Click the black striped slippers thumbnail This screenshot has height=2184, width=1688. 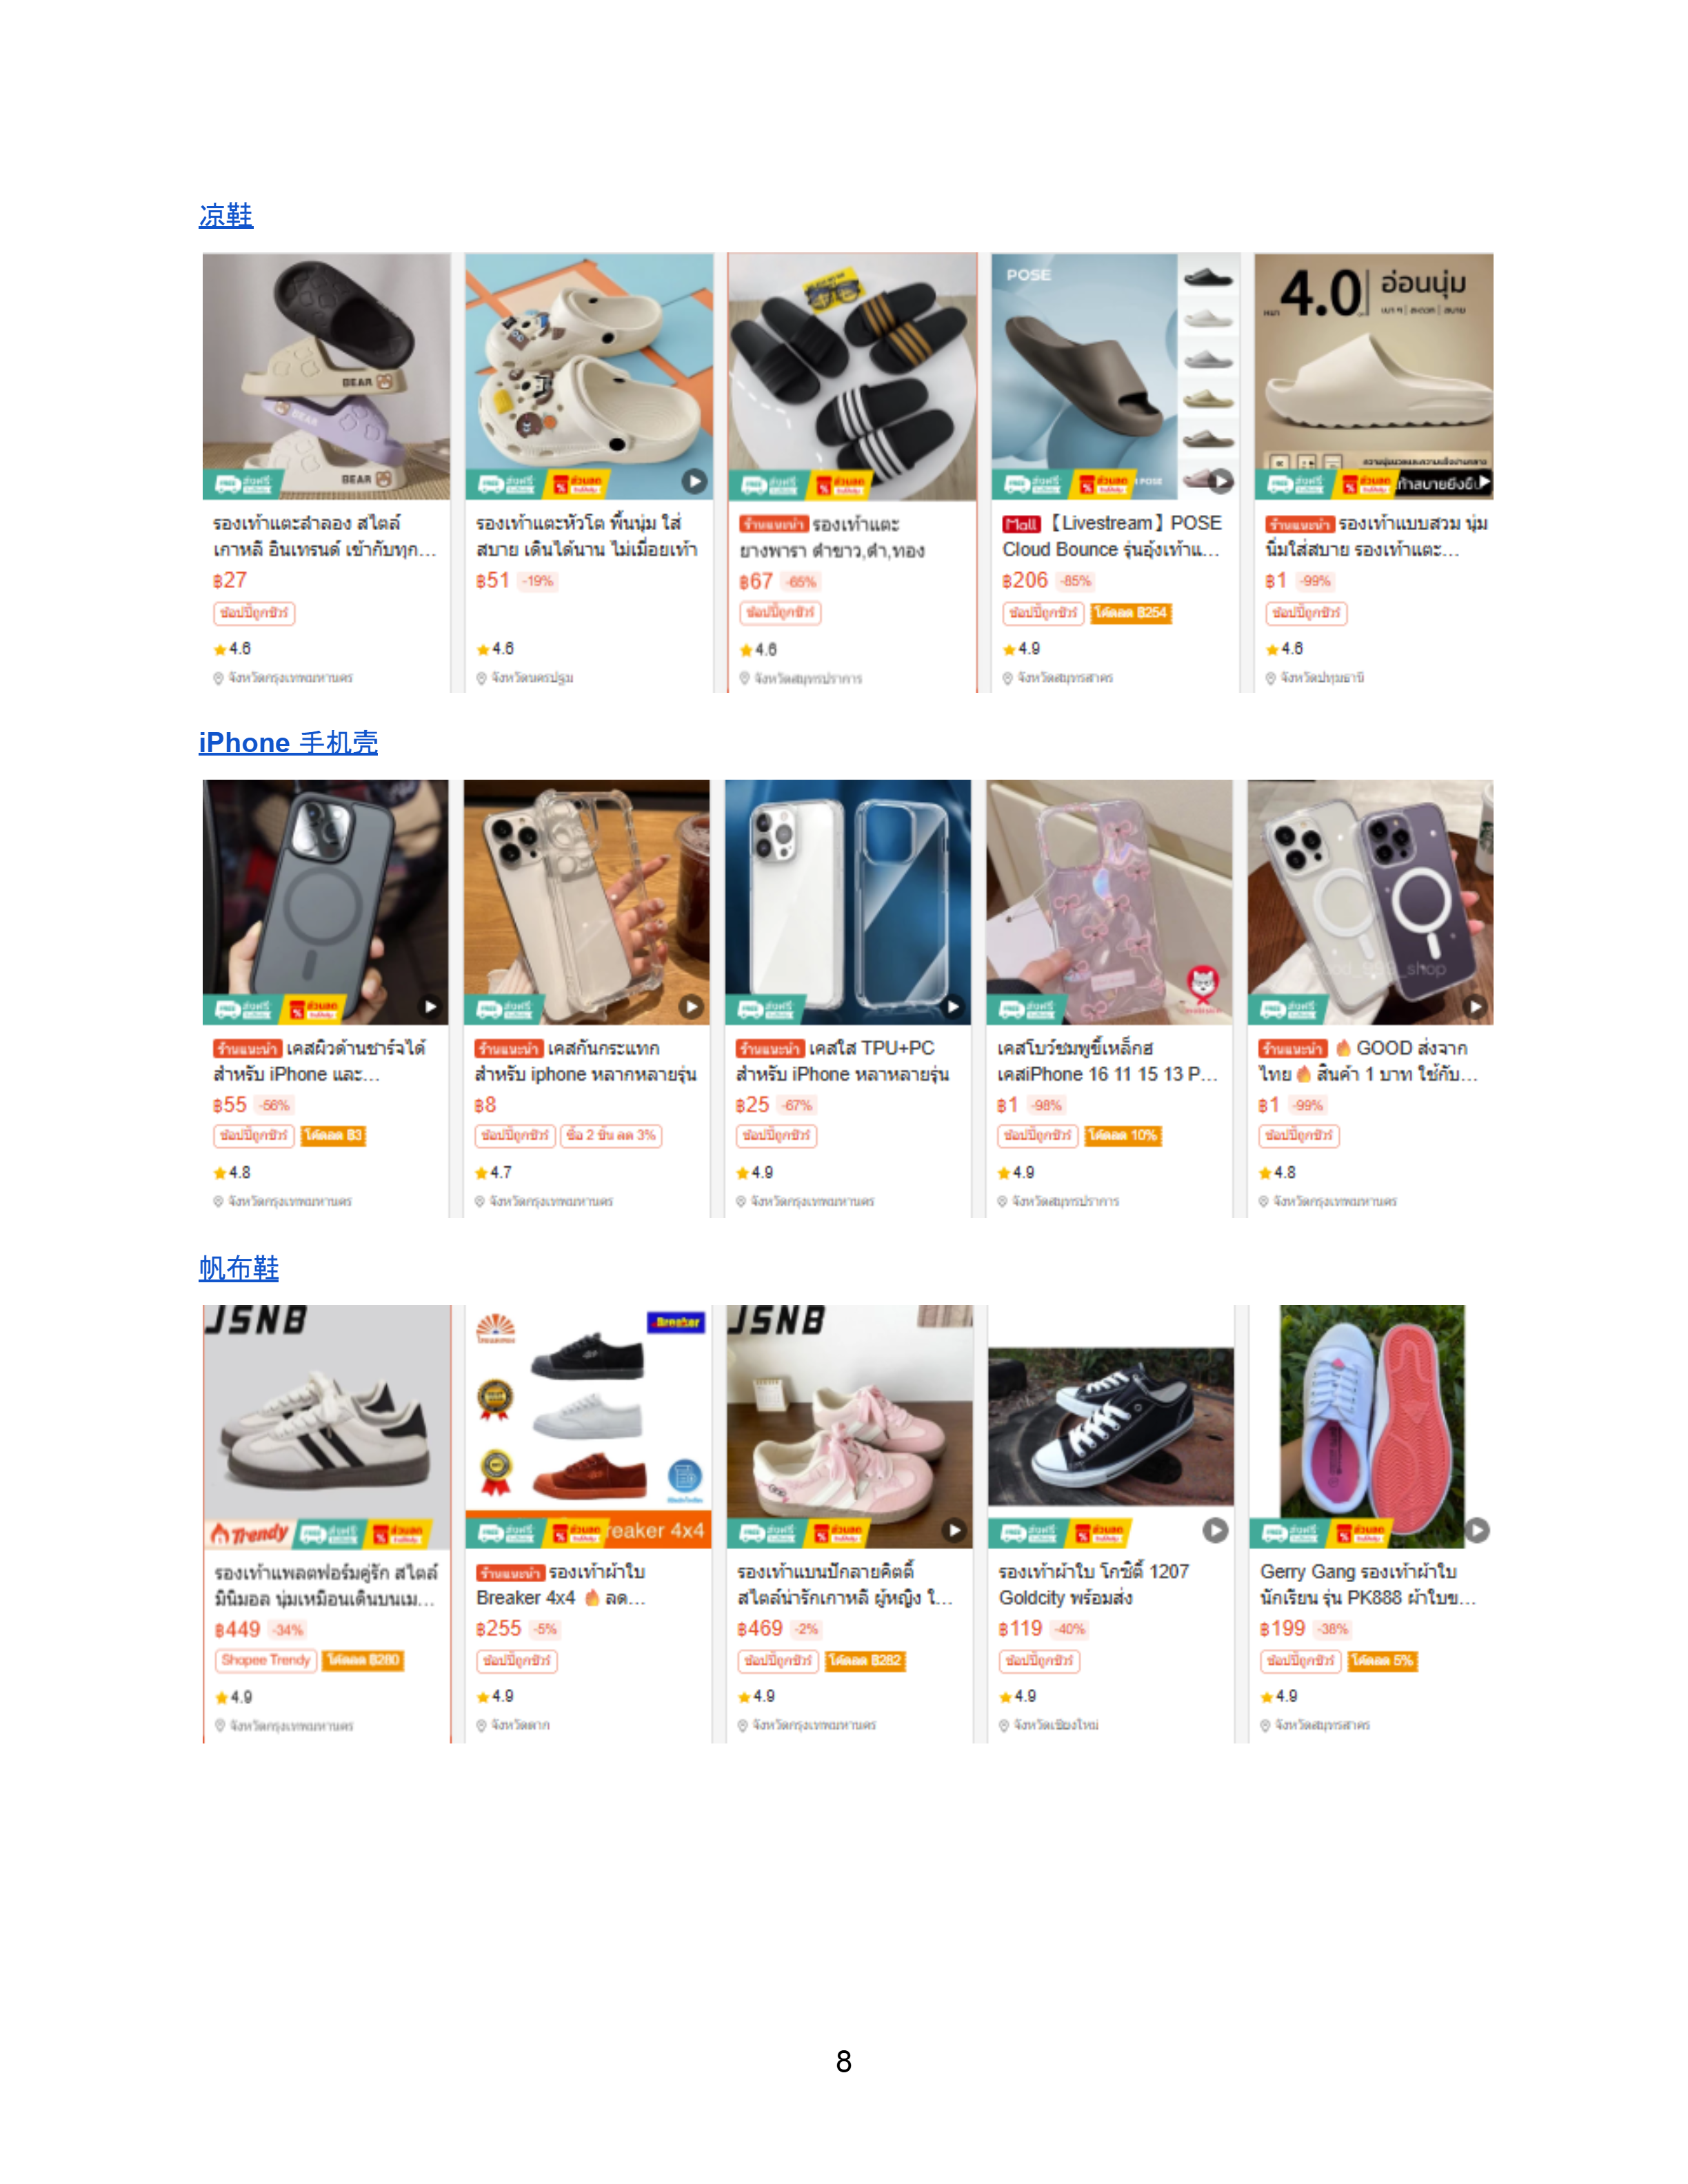[852, 376]
